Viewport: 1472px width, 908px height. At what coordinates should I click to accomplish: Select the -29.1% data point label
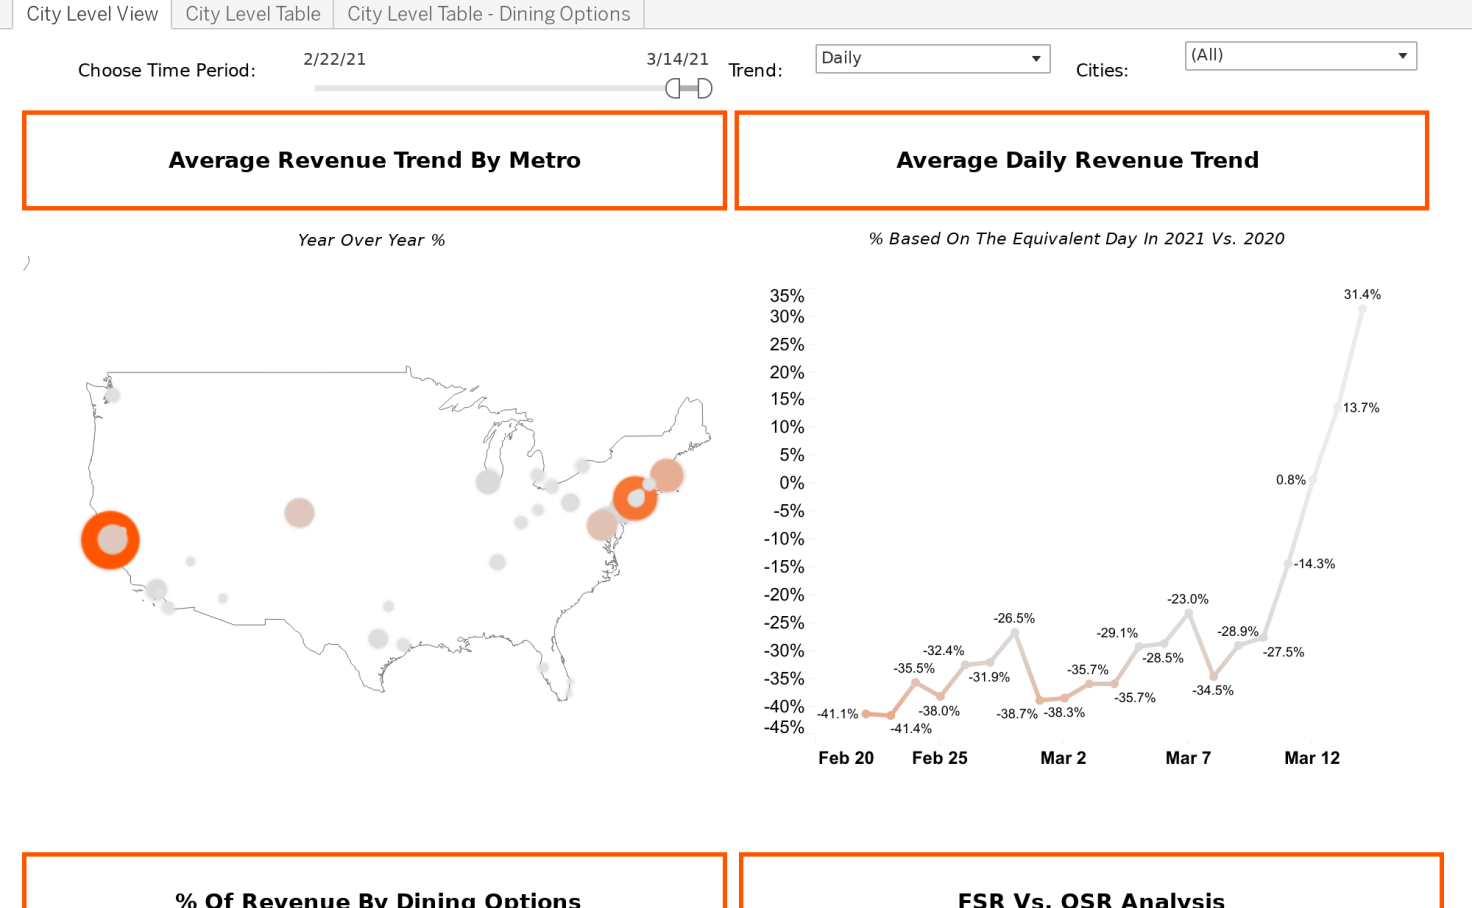click(x=1117, y=633)
